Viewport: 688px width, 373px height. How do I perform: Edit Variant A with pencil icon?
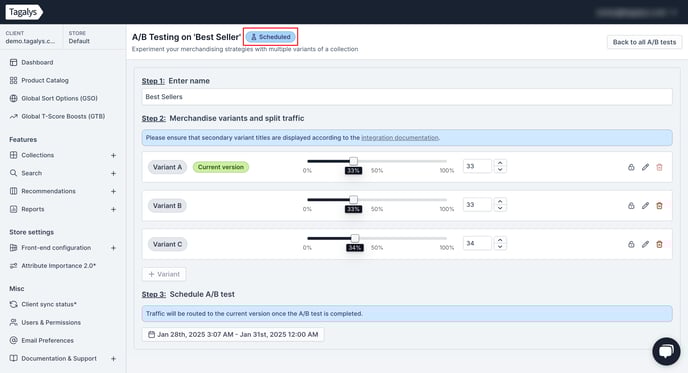[645, 167]
